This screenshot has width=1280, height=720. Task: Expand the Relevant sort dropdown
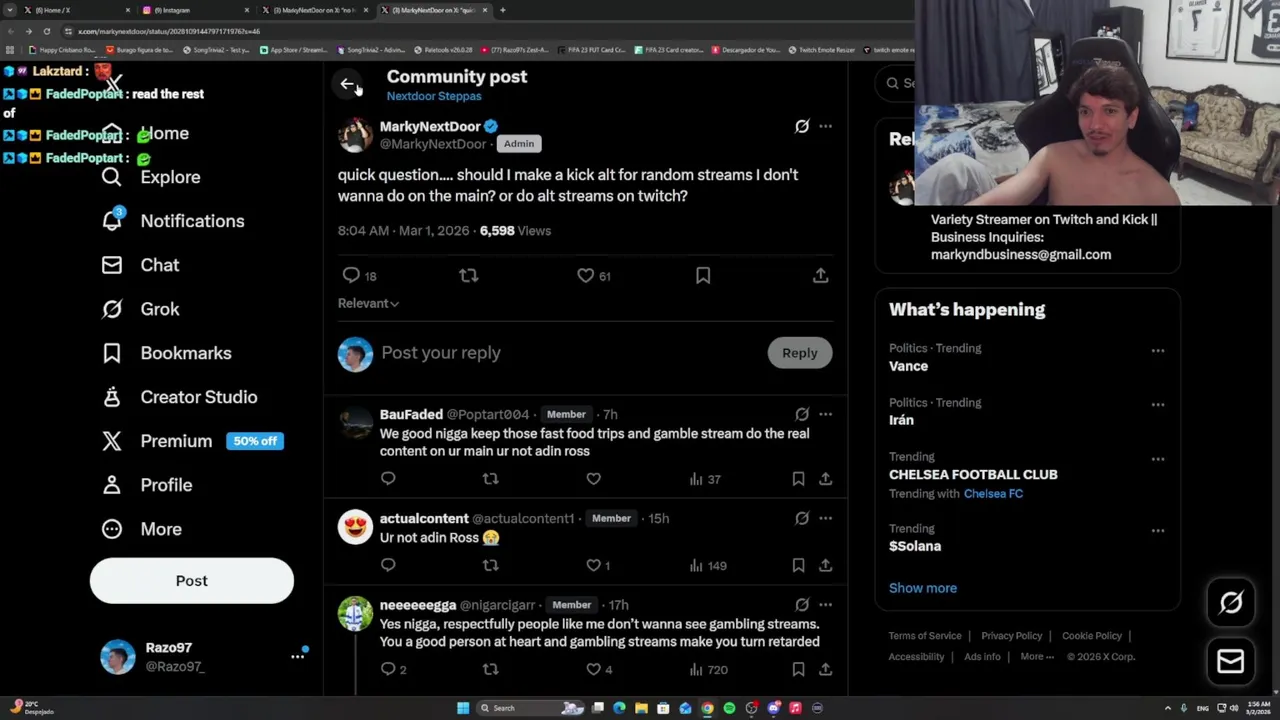[368, 303]
